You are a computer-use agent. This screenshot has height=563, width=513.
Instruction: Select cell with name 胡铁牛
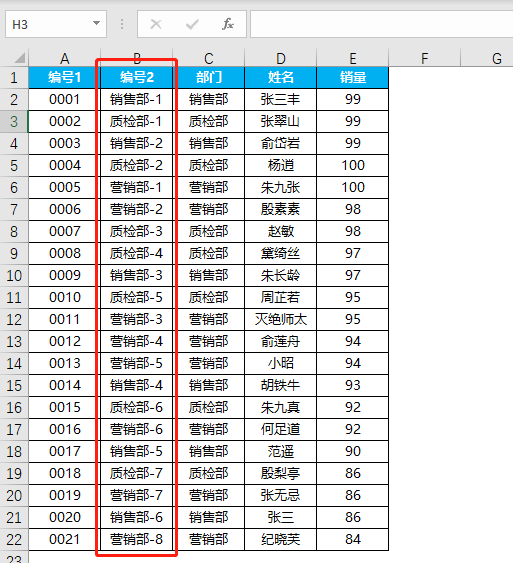[x=281, y=386]
